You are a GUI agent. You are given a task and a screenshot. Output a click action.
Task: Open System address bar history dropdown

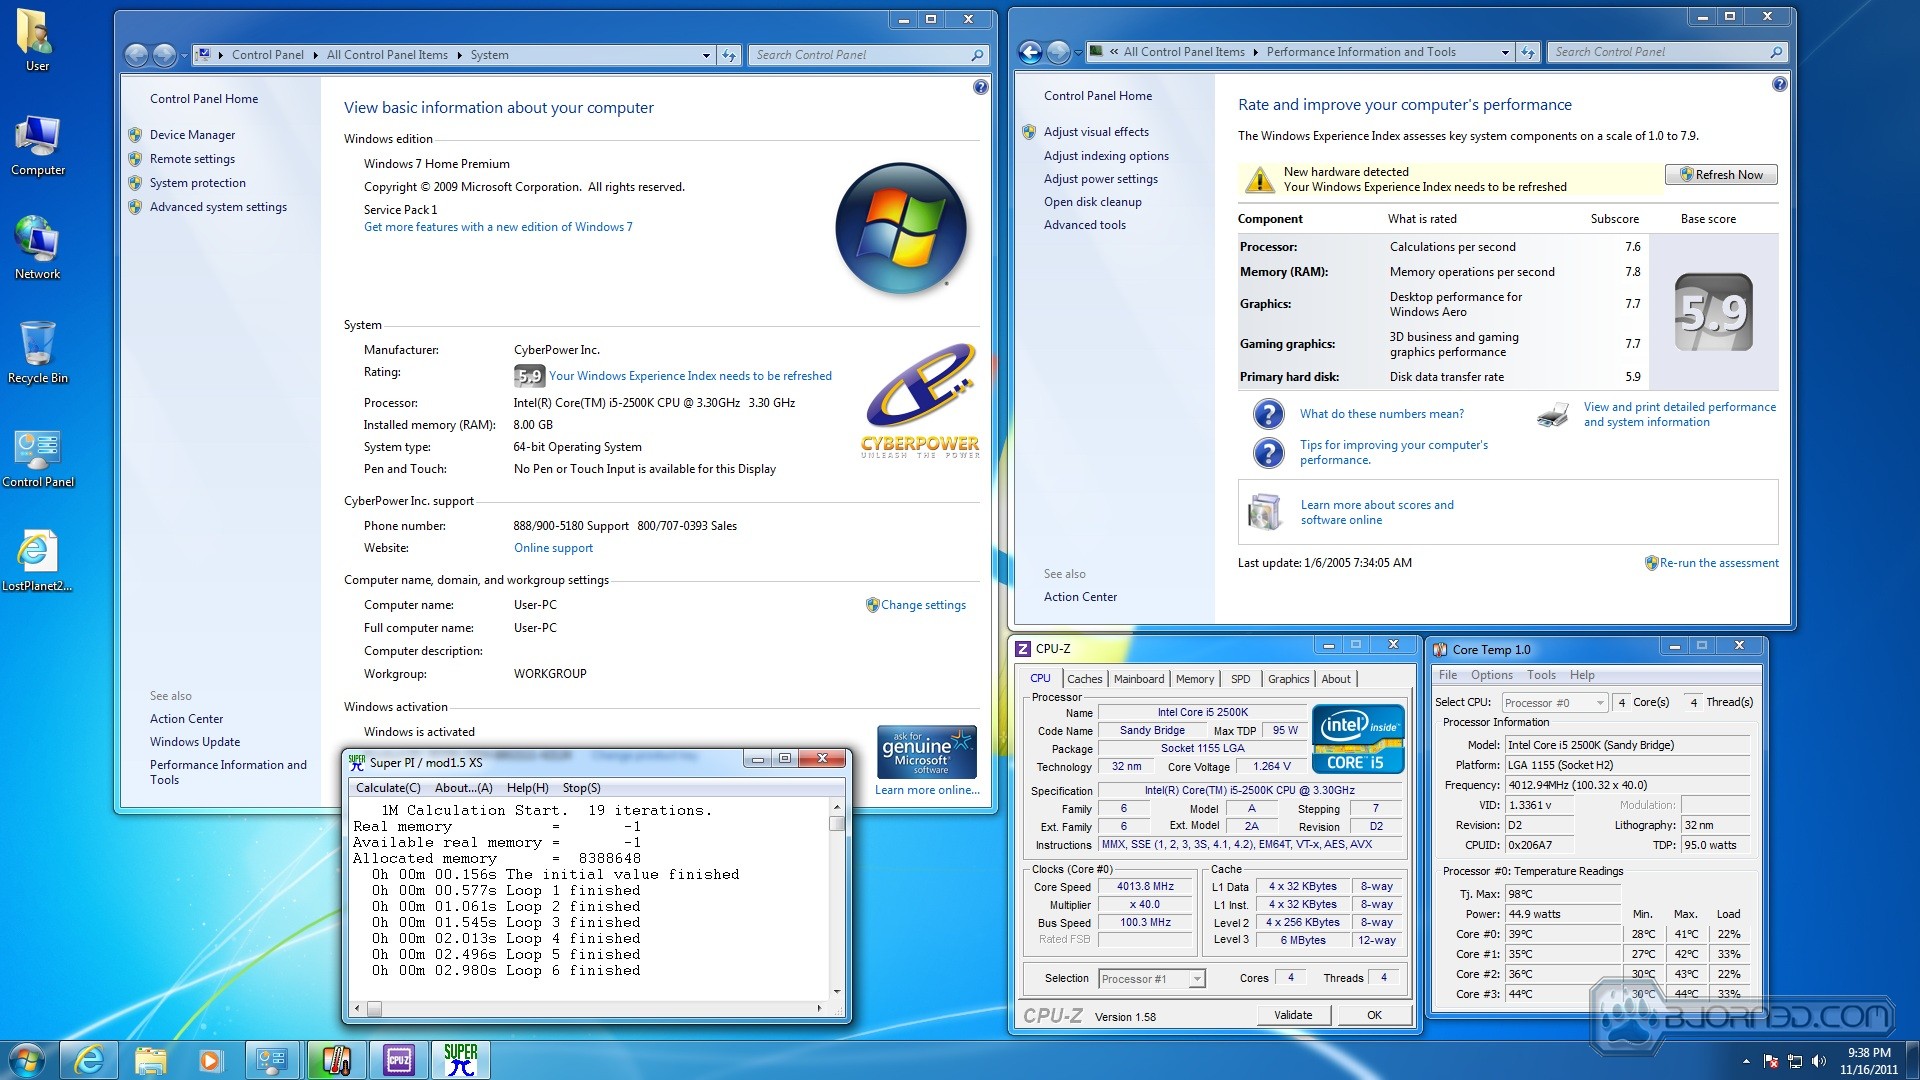tap(706, 55)
